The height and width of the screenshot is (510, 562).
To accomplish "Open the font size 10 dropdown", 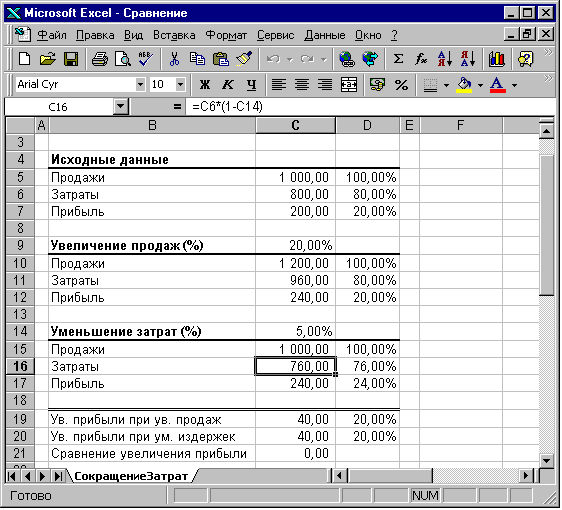I will [x=180, y=85].
